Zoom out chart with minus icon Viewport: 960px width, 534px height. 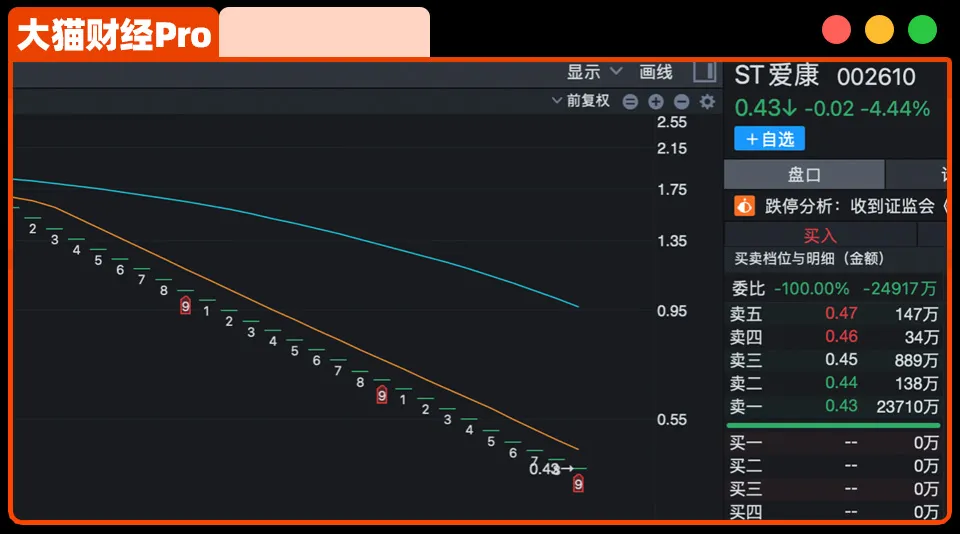tap(682, 101)
